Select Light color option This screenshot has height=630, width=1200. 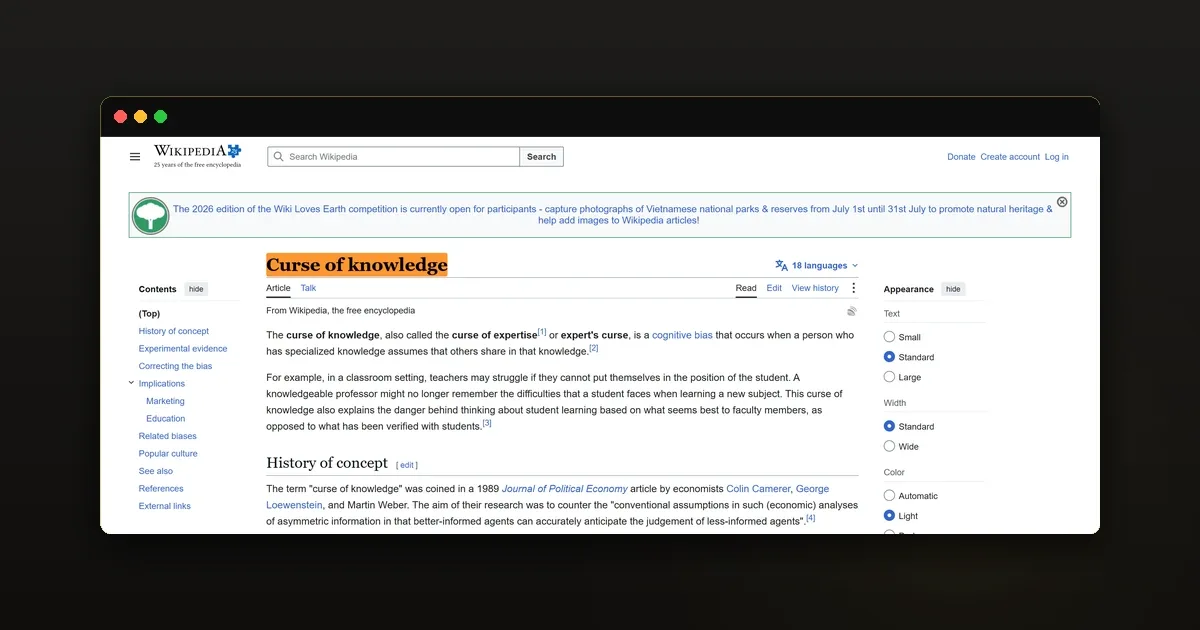(889, 516)
